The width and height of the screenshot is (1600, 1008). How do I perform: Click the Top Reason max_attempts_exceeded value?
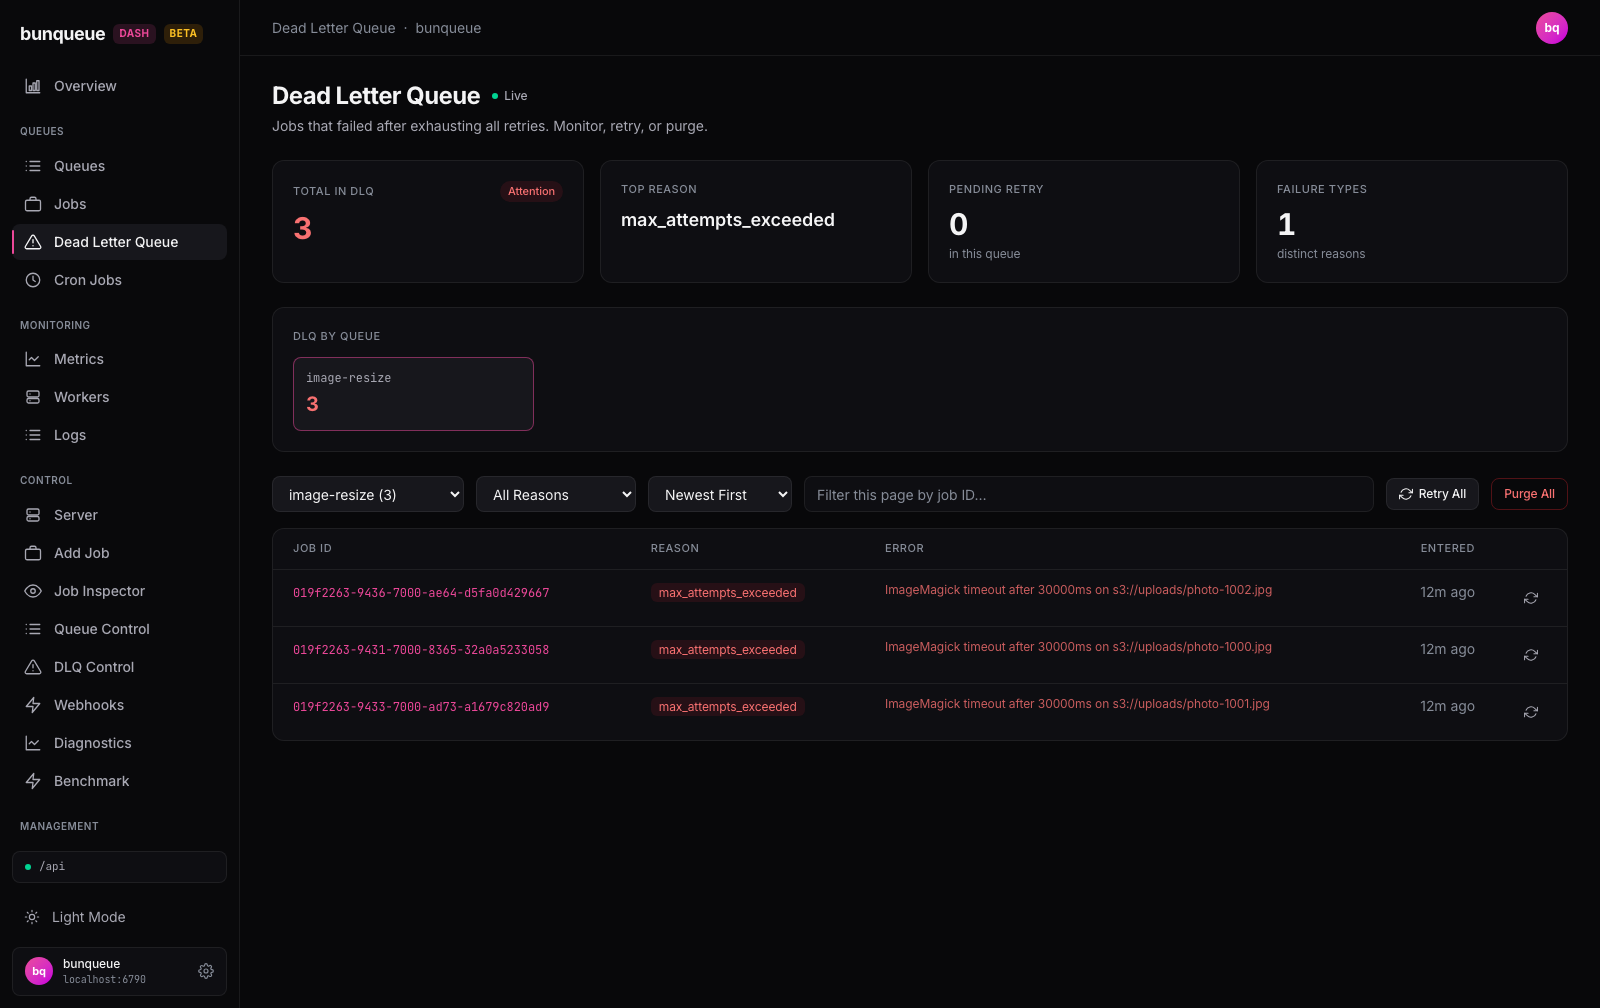[728, 220]
